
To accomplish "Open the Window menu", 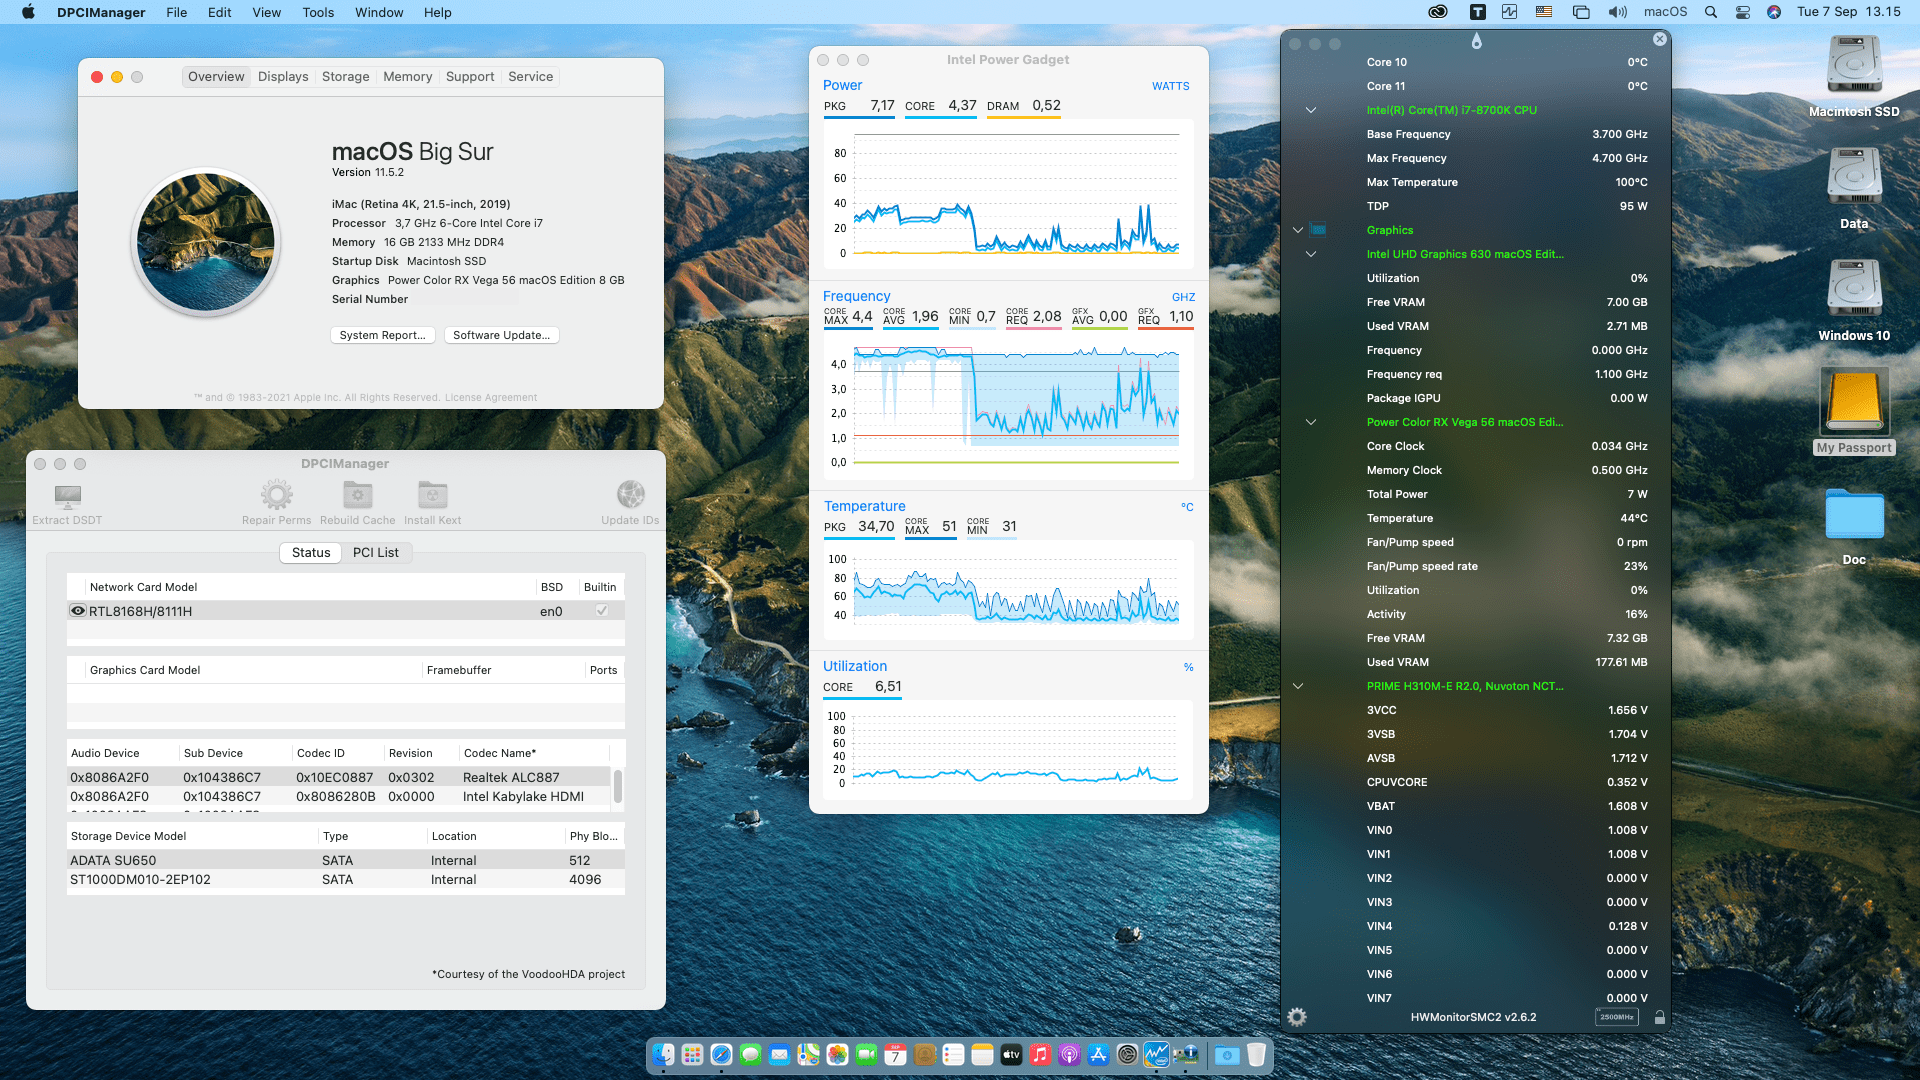I will coord(379,12).
